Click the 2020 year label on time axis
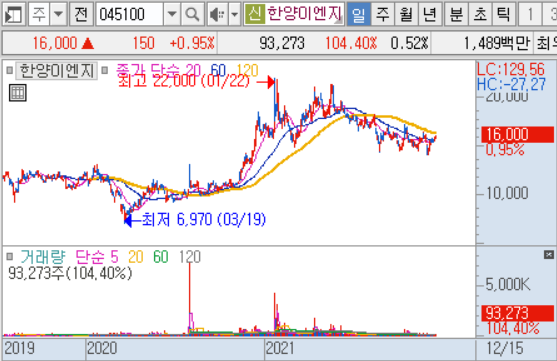 [102, 348]
